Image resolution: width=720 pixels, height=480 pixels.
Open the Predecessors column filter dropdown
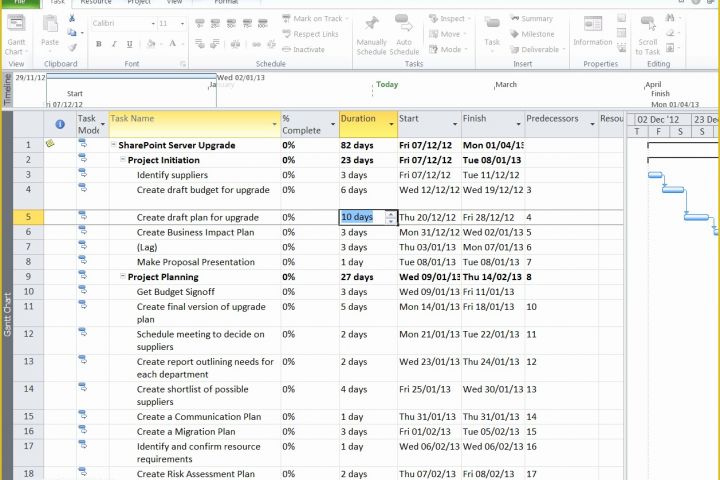592,124
